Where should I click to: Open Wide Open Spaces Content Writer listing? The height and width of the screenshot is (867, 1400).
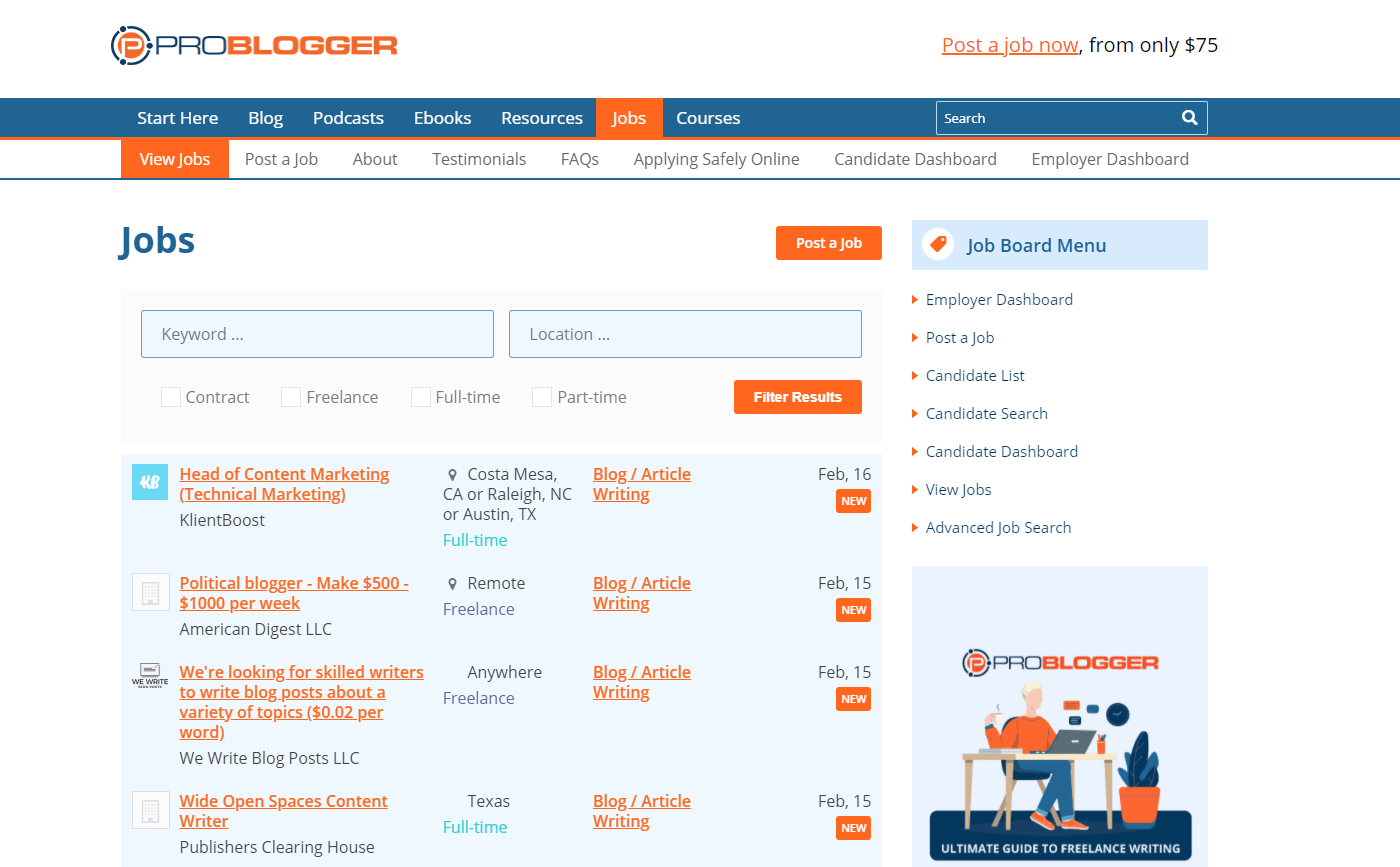click(284, 811)
